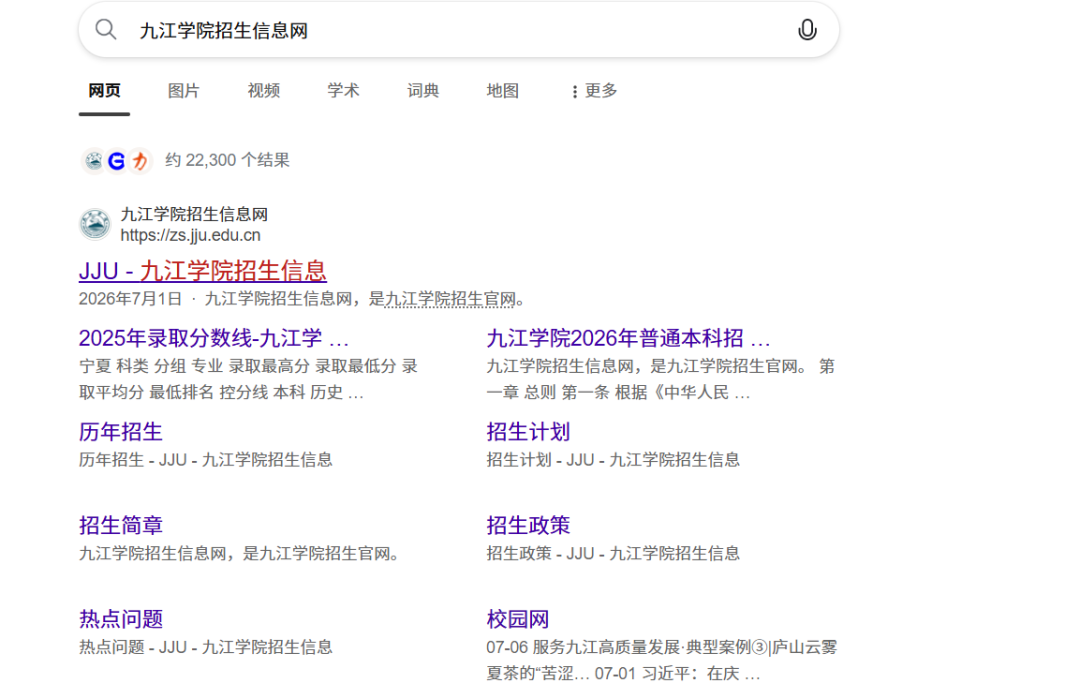Click the 约 22,300 个结果 count text

(227, 161)
